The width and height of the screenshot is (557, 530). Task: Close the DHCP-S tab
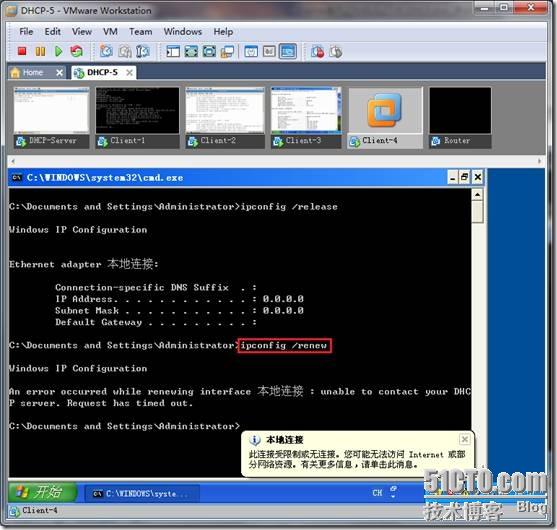(x=130, y=73)
